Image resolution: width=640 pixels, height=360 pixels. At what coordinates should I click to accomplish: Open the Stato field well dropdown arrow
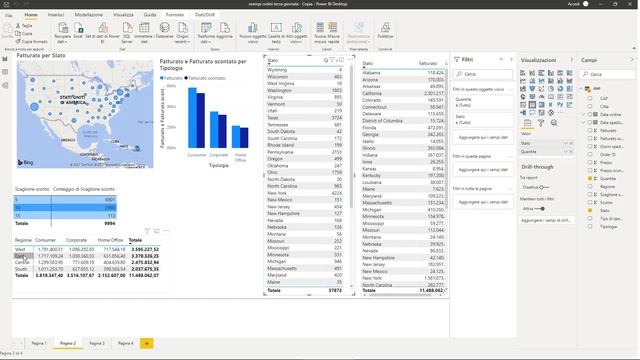click(566, 143)
